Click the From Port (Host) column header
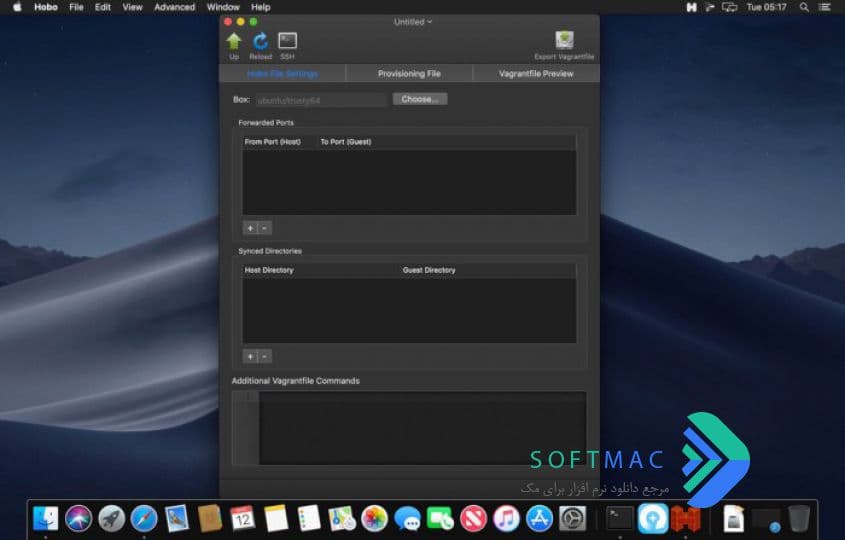845x540 pixels. [273, 142]
